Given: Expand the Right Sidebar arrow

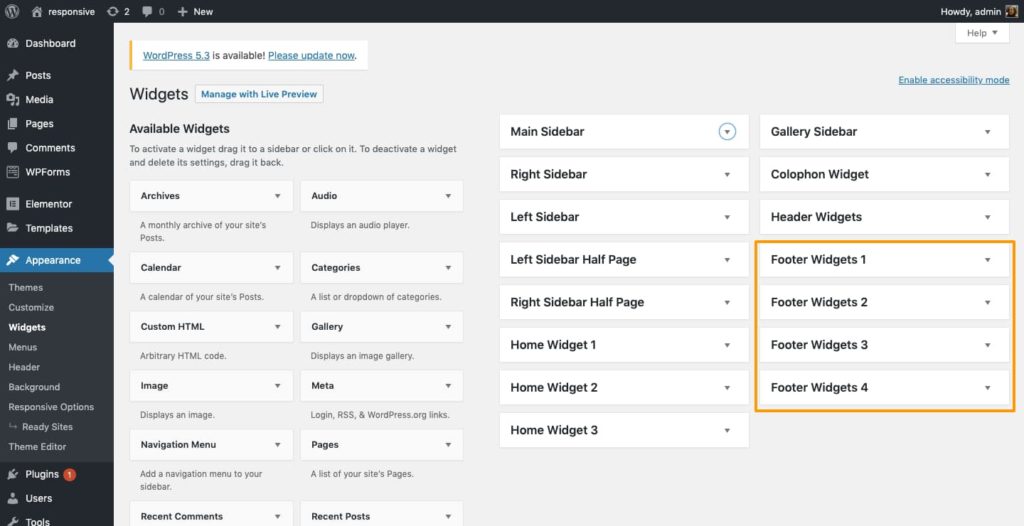Looking at the screenshot, I should click(727, 174).
